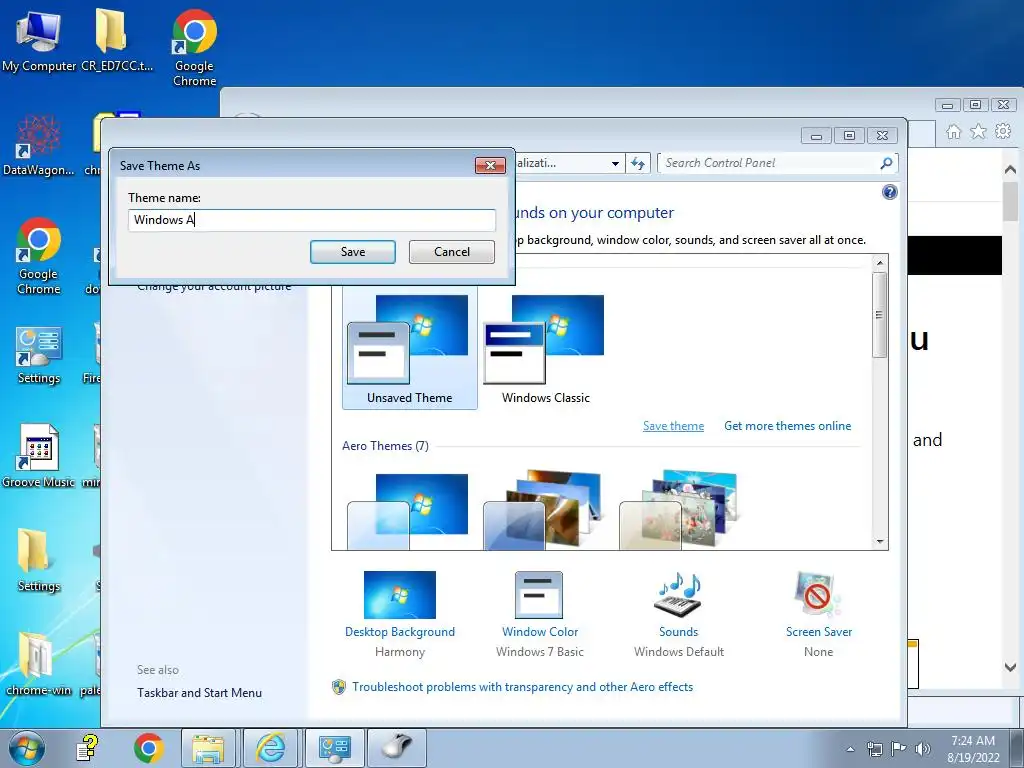The width and height of the screenshot is (1024, 768).
Task: Open the DataWagon desktop shortcut
Action: tap(38, 145)
